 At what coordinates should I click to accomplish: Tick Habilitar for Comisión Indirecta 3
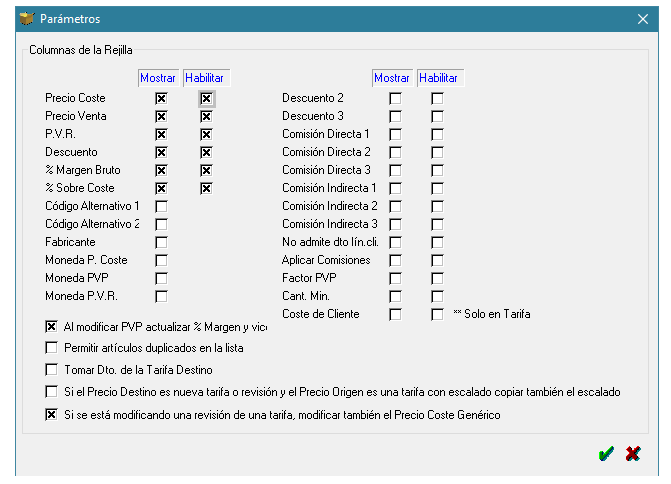[437, 224]
